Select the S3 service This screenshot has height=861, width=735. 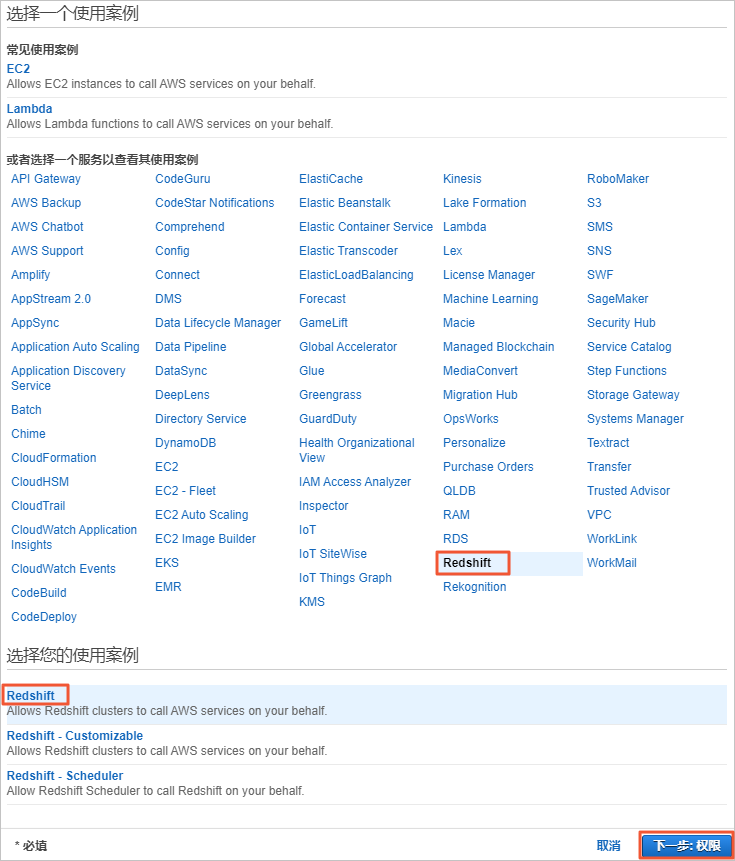[594, 203]
